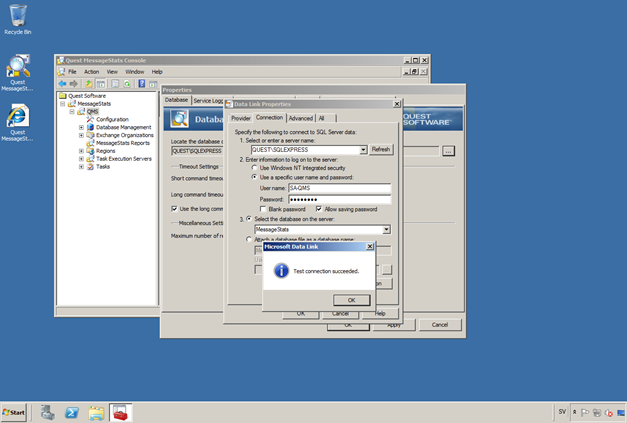This screenshot has height=423, width=627.
Task: Toggle Use the long command checkbox in Properties
Action: [x=174, y=209]
